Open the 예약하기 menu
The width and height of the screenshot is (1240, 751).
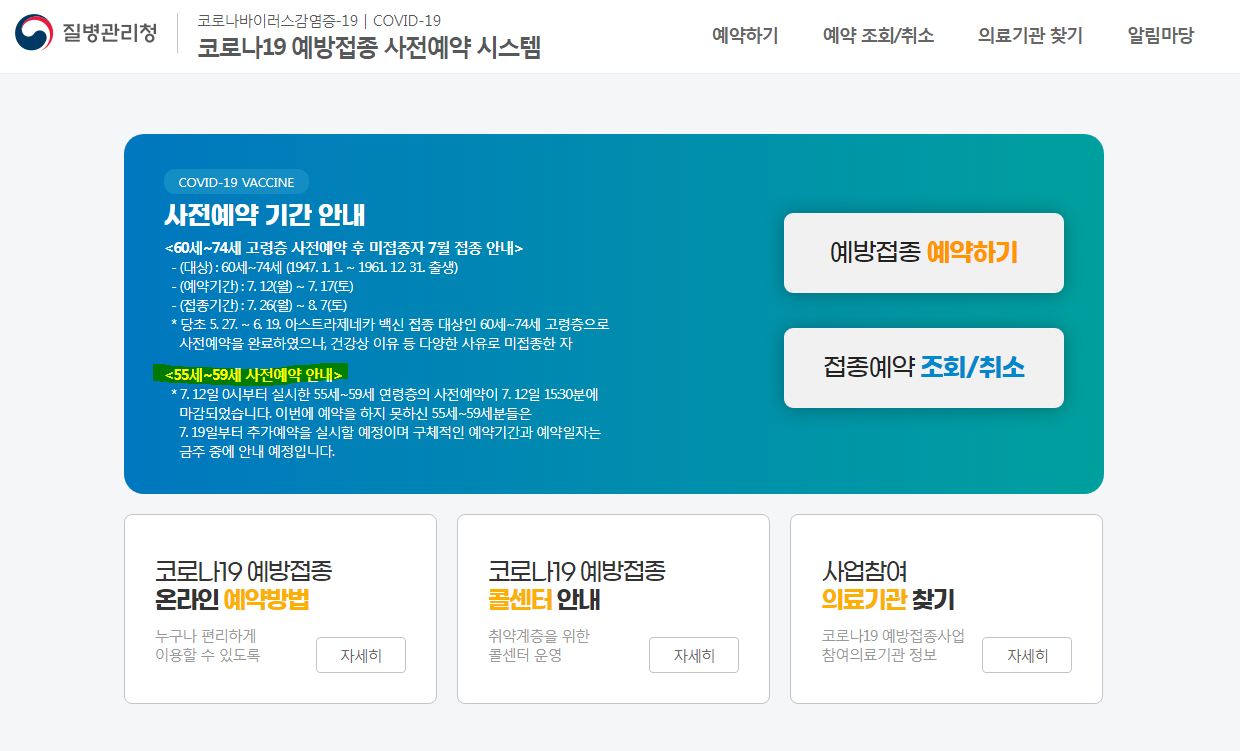[x=745, y=36]
